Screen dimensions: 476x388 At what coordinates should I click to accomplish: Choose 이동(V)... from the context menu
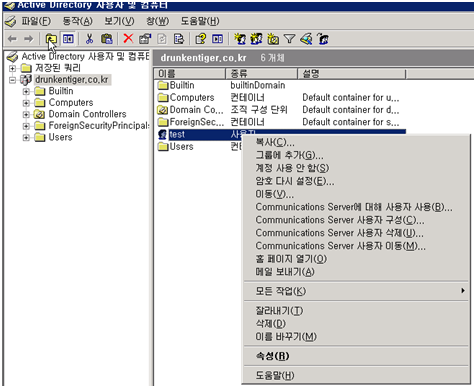pyautogui.click(x=356, y=194)
